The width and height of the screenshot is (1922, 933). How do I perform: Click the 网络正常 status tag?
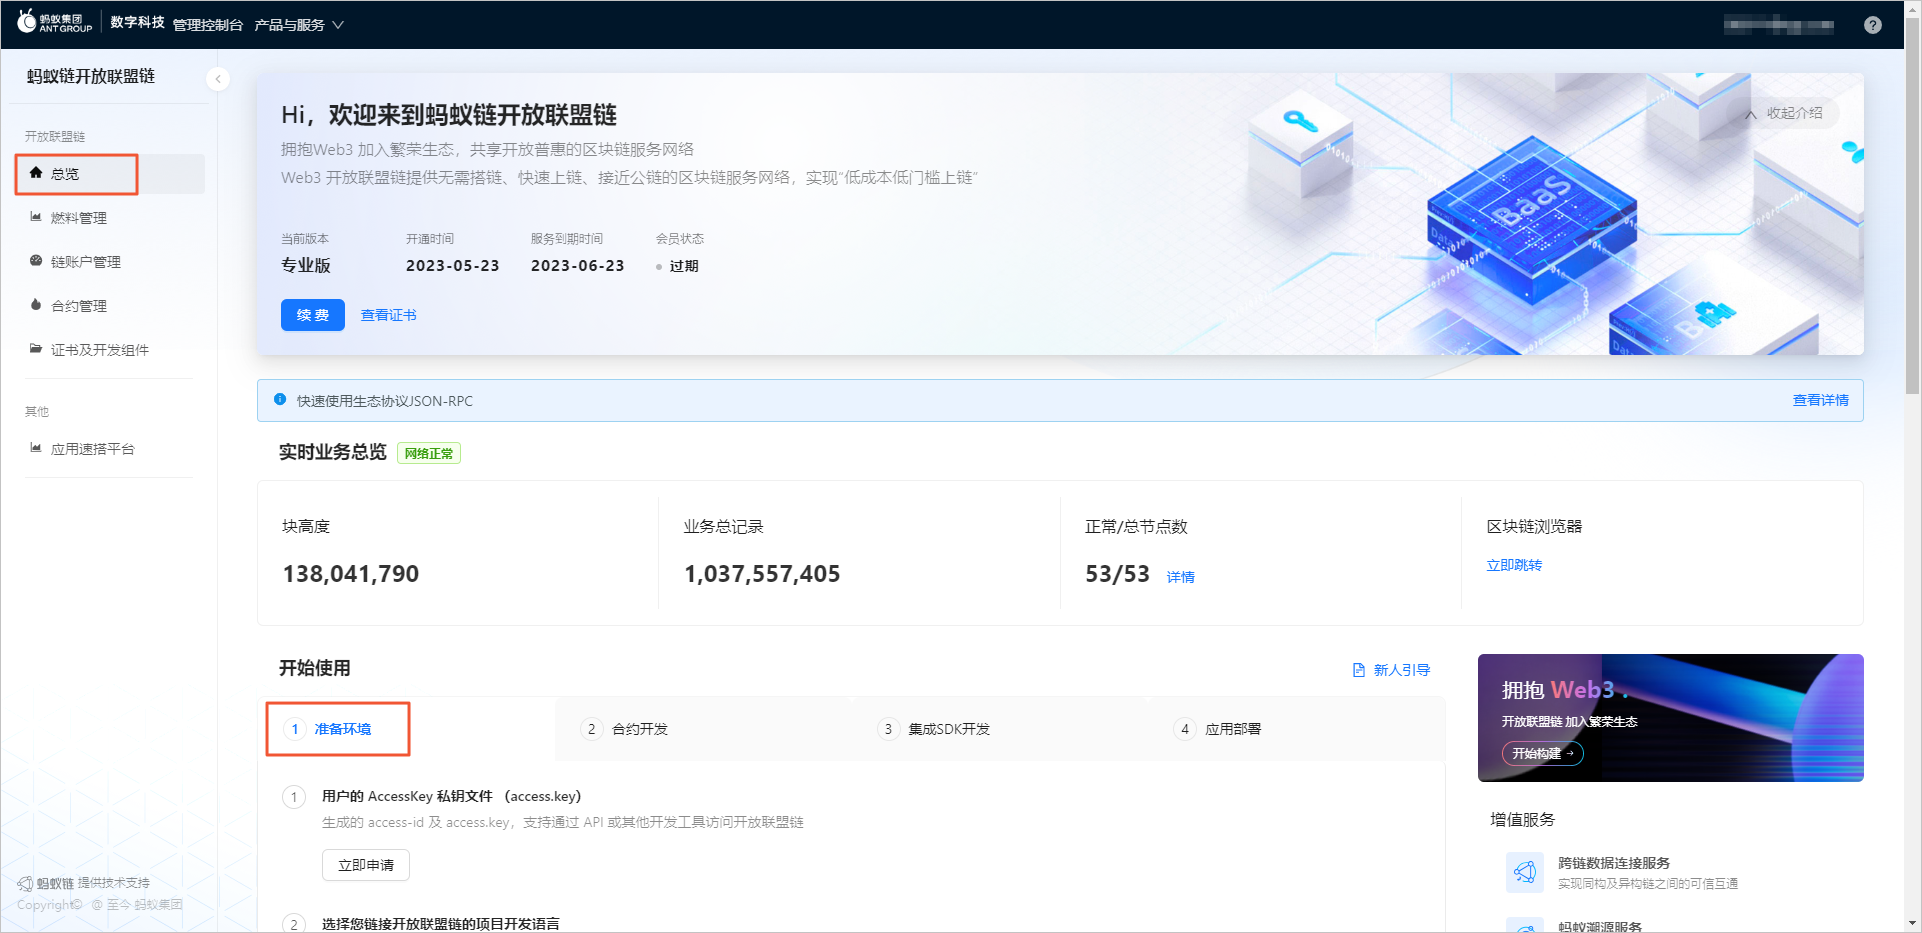(429, 453)
